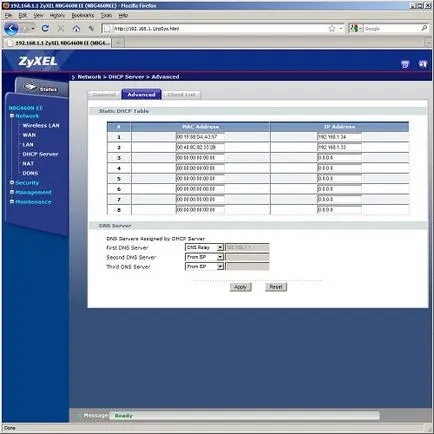Bookmark the page with the star icon
The width and height of the screenshot is (434, 434).
pos(332,29)
